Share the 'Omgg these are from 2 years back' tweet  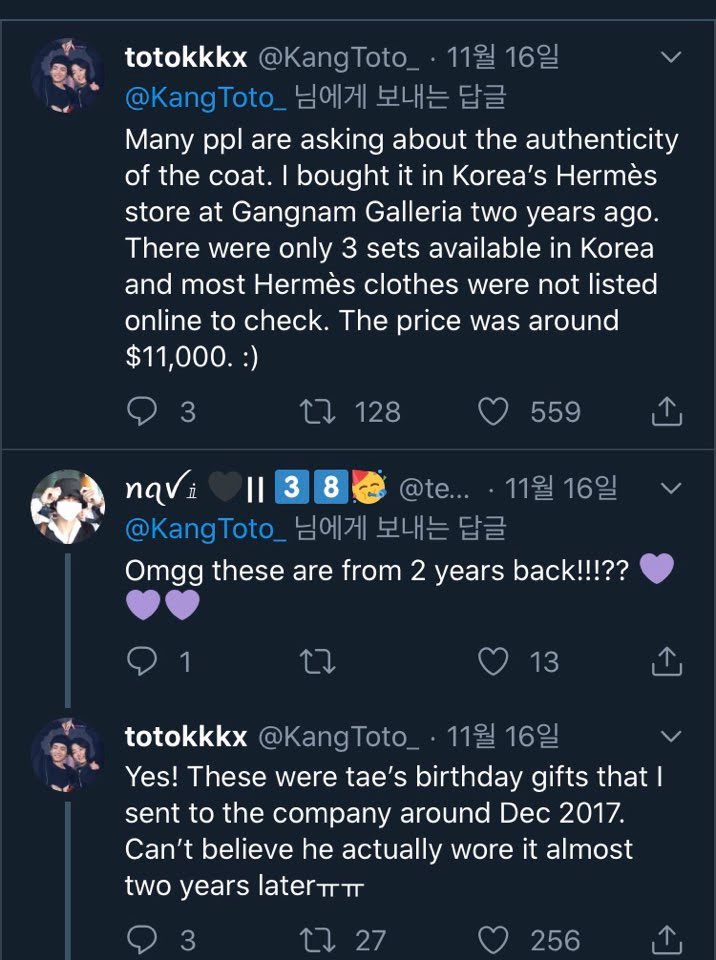tap(667, 661)
